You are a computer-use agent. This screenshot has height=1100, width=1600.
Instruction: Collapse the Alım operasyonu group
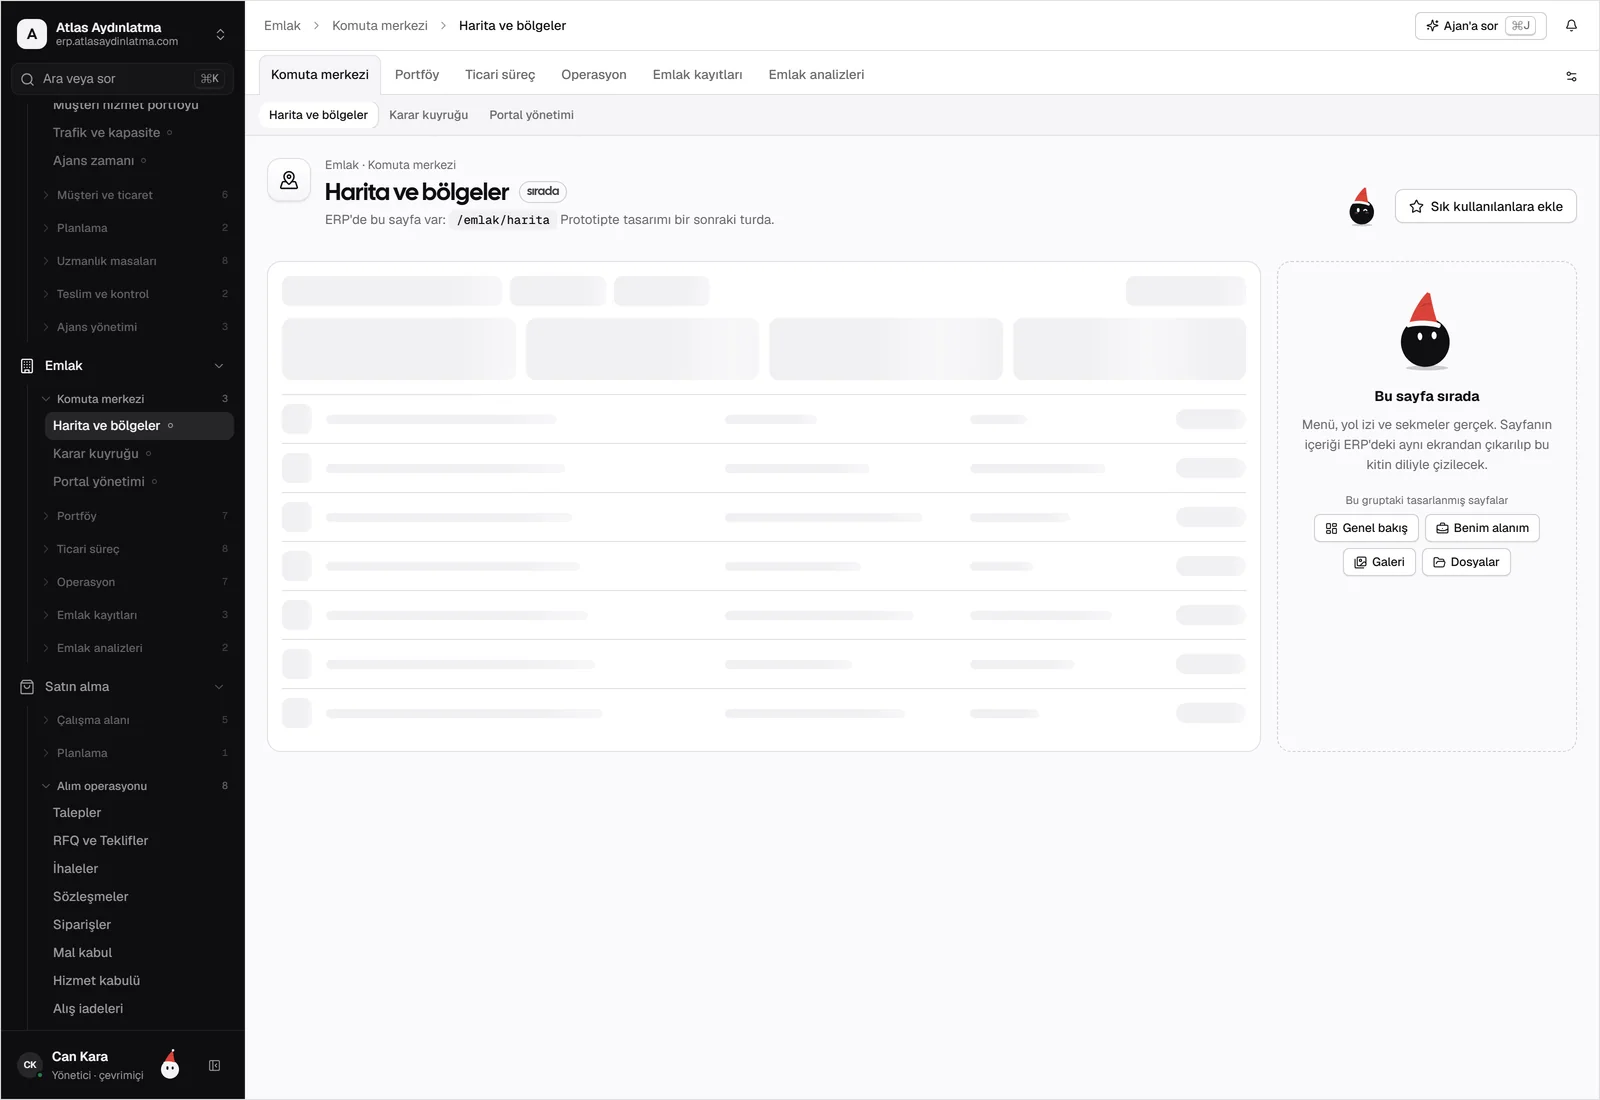(135, 786)
